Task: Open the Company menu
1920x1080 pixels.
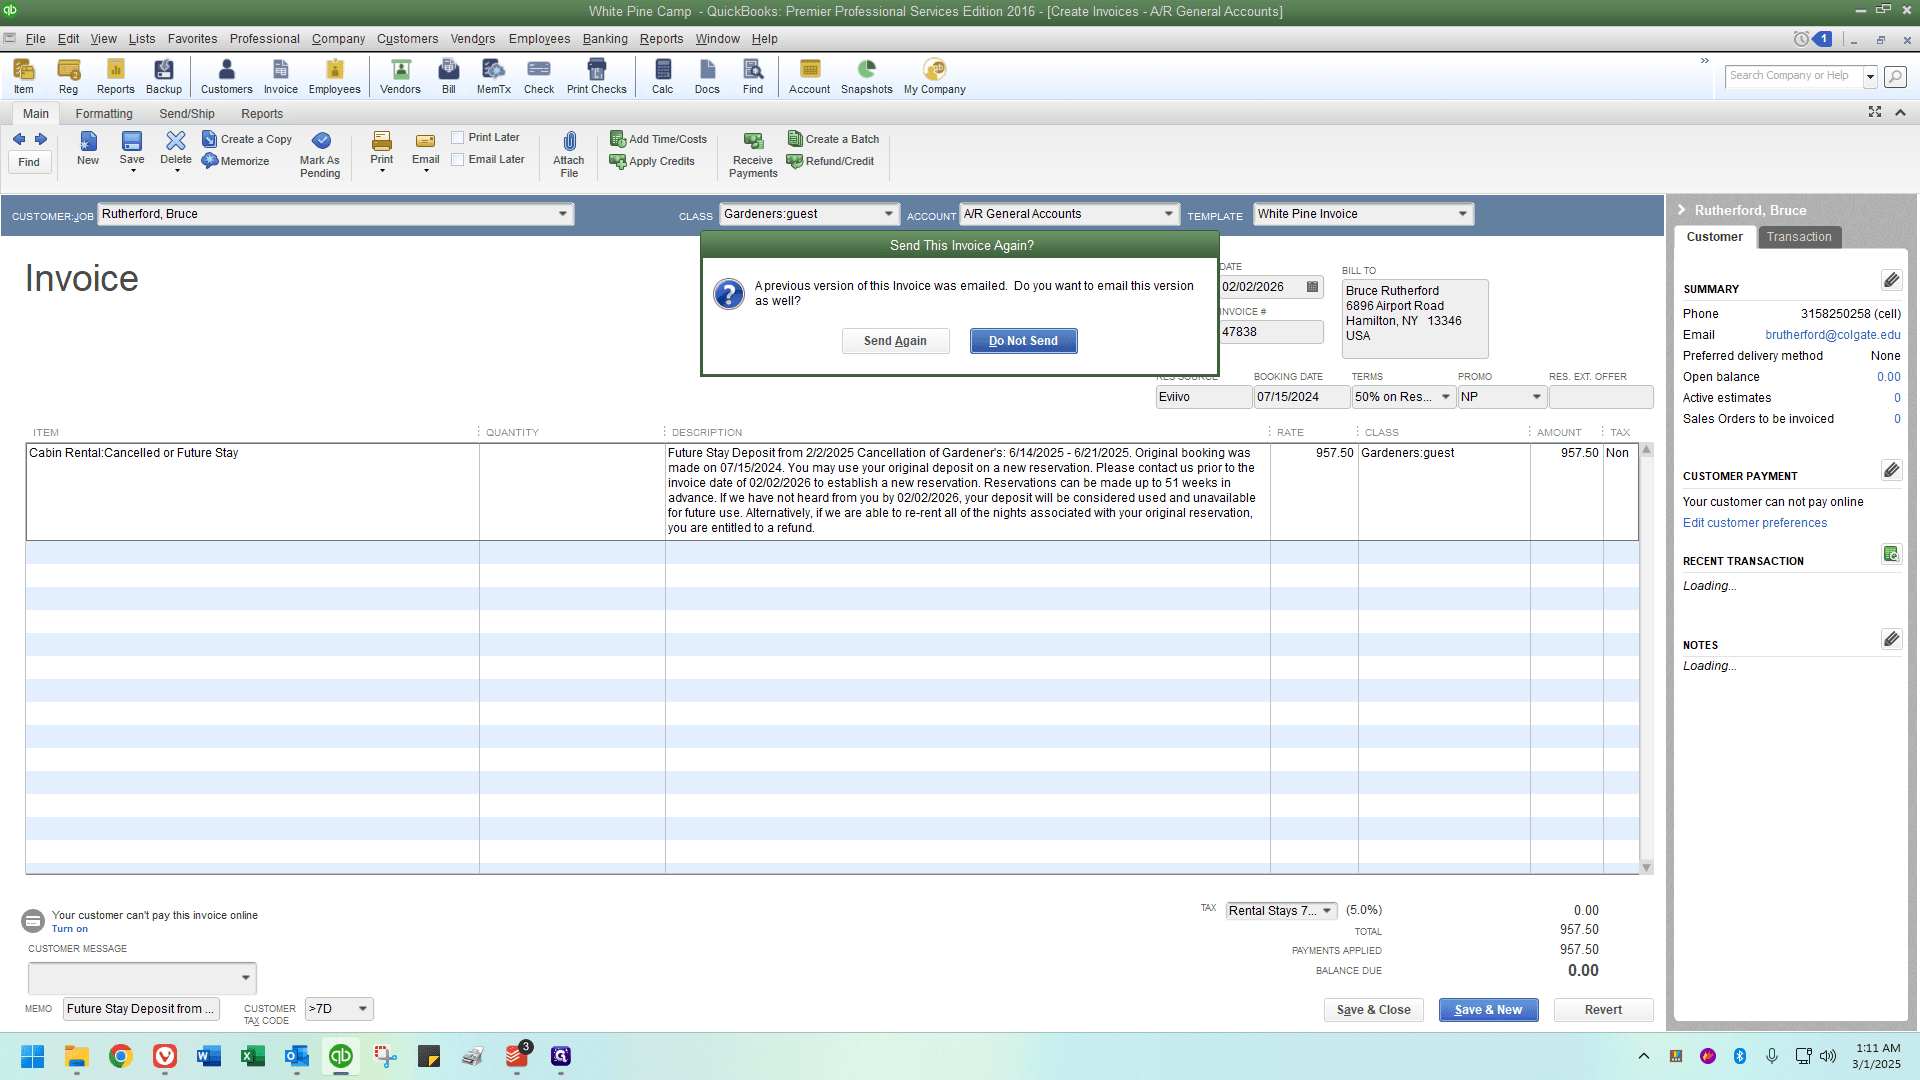Action: (x=338, y=39)
